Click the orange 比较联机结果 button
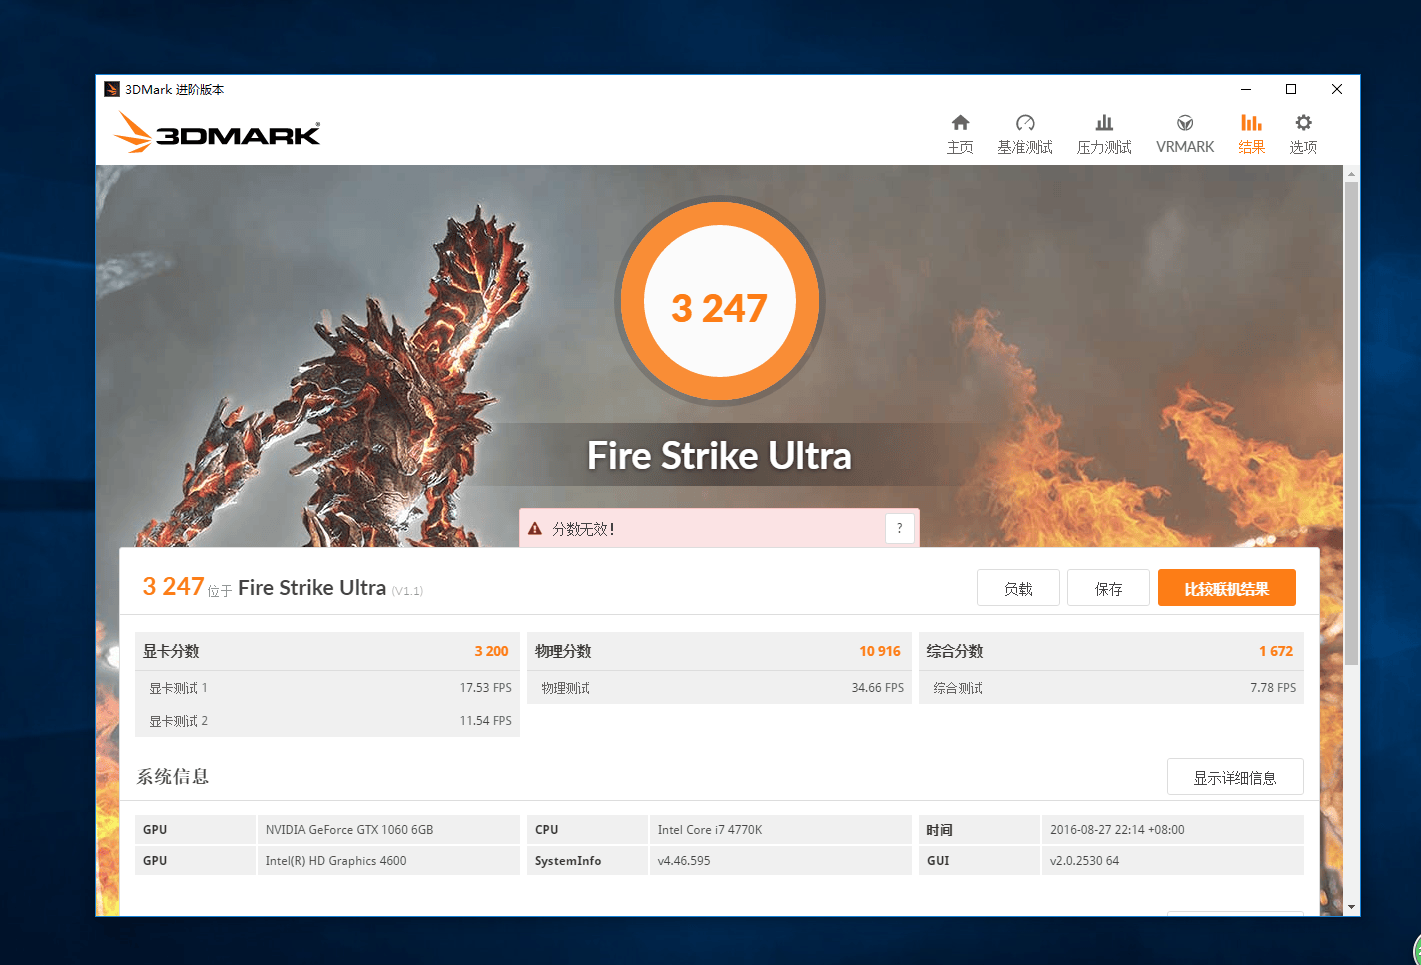Image resolution: width=1421 pixels, height=965 pixels. (1227, 588)
